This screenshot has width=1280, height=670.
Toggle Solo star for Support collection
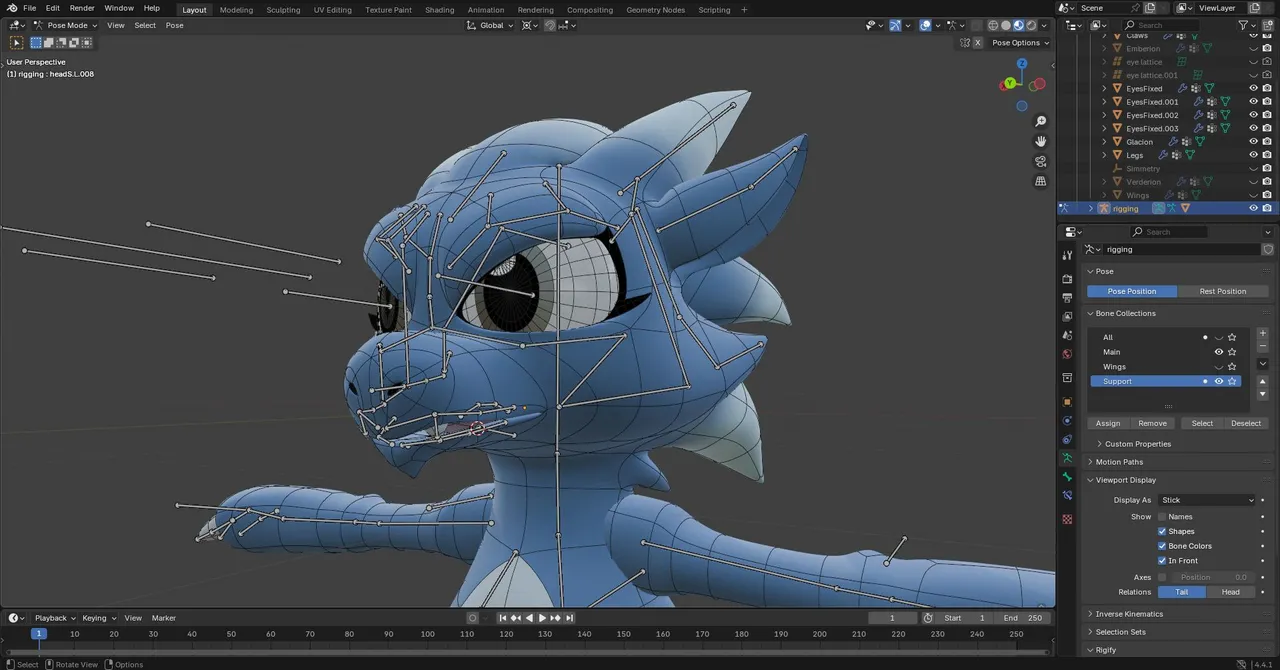click(x=1232, y=381)
